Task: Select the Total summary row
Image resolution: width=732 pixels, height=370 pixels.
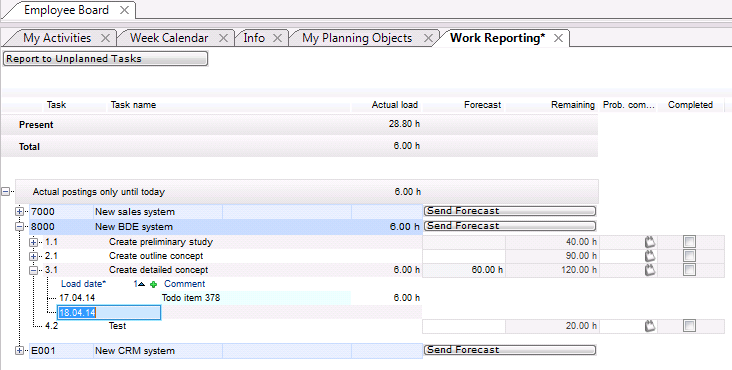Action: (x=300, y=147)
